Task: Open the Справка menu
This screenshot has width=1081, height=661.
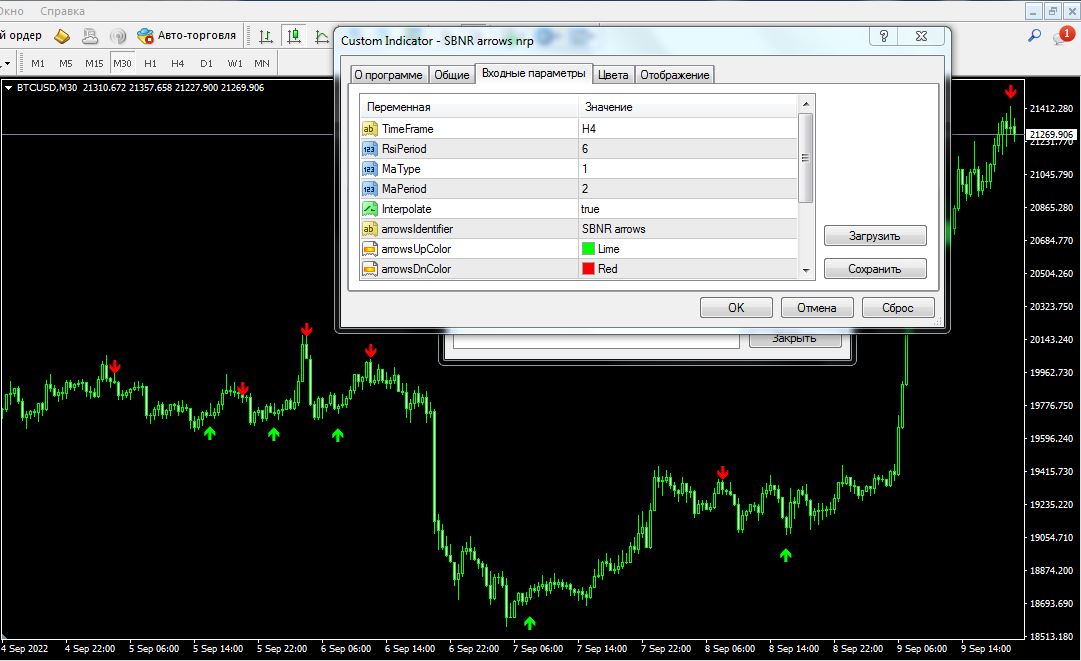Action: pos(63,11)
